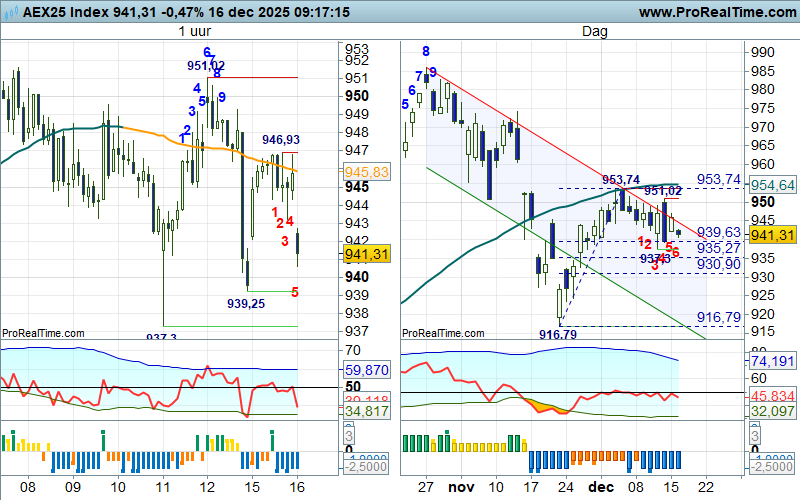Screen dimensions: 800x500
Task: Select the '1 uur' chart panel header
Action: click(x=194, y=32)
